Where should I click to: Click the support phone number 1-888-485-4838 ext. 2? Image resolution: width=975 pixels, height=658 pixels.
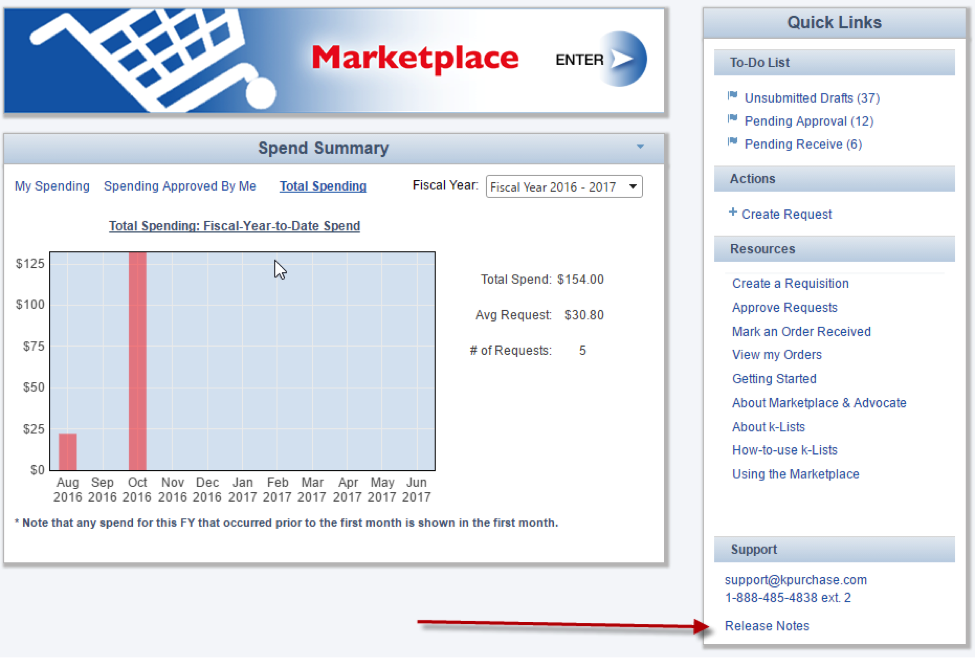click(x=788, y=598)
